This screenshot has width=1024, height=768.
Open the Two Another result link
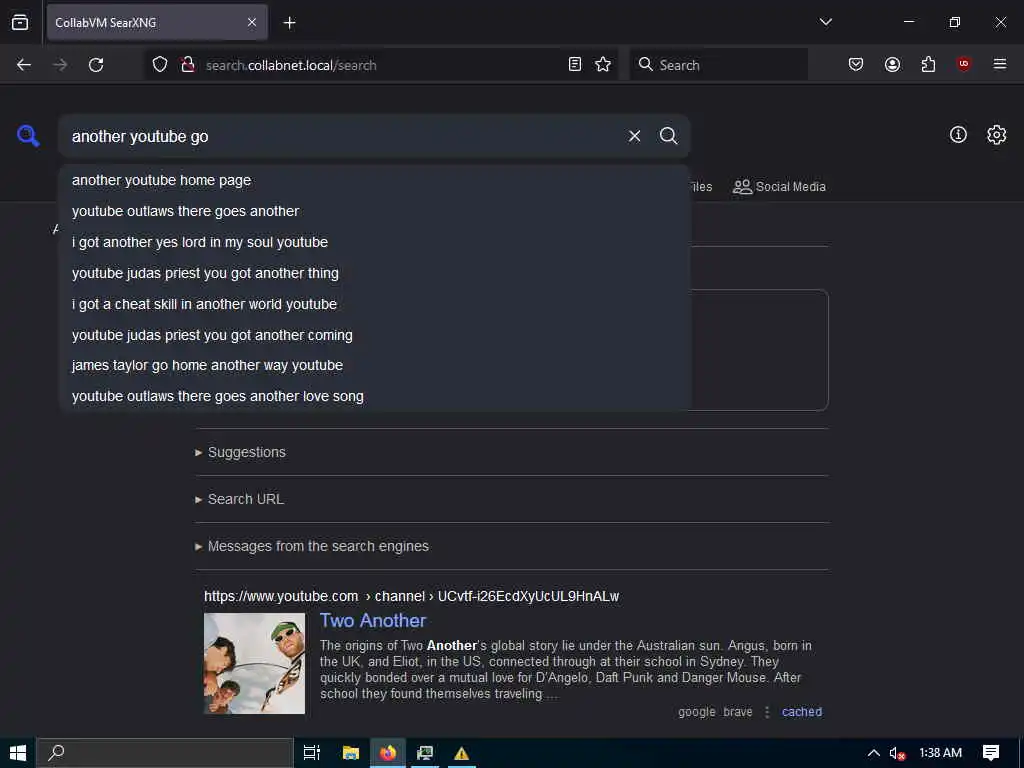point(373,620)
